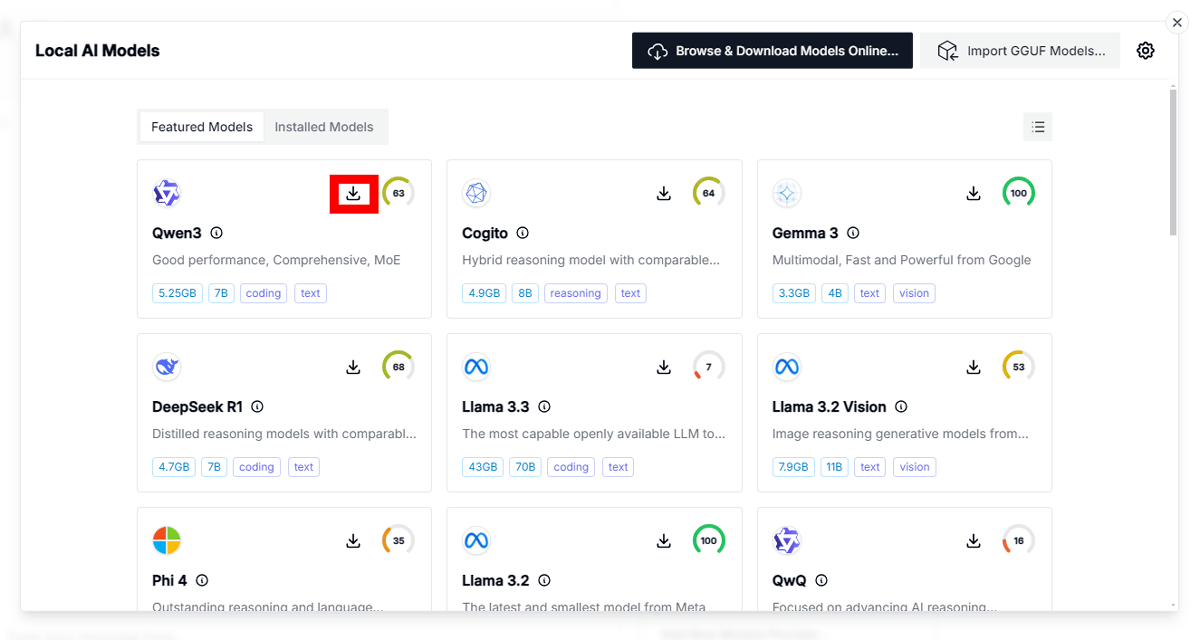1200x640 pixels.
Task: Download the Llama 3.2 Vision model
Action: coord(973,367)
